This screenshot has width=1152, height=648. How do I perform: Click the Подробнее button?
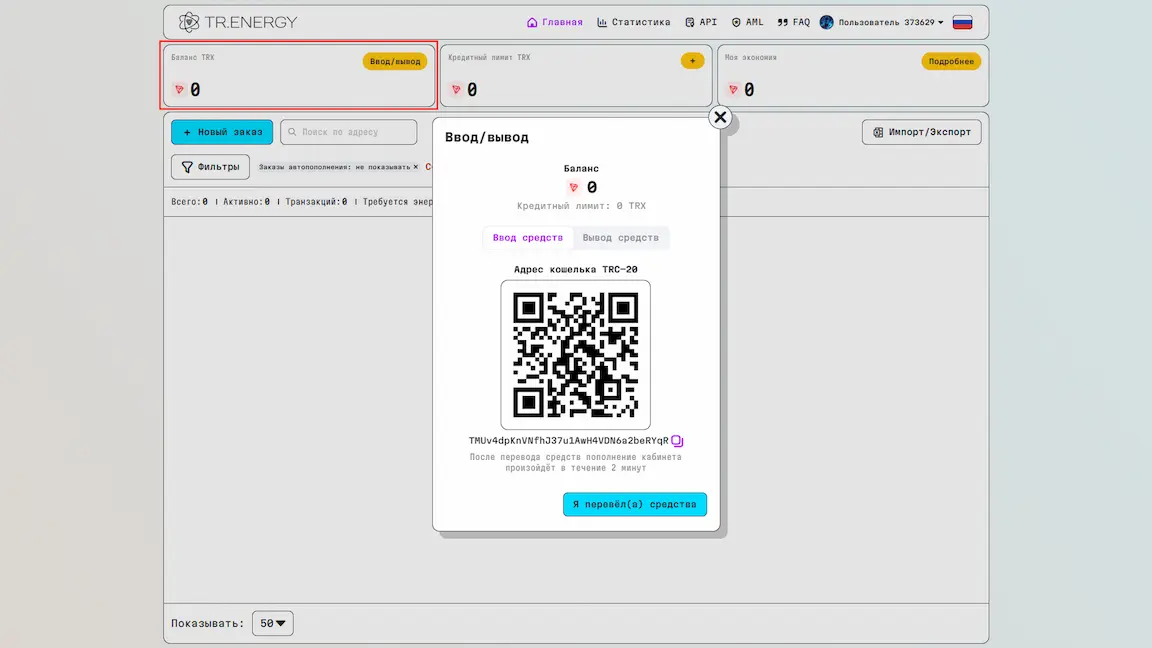951,61
